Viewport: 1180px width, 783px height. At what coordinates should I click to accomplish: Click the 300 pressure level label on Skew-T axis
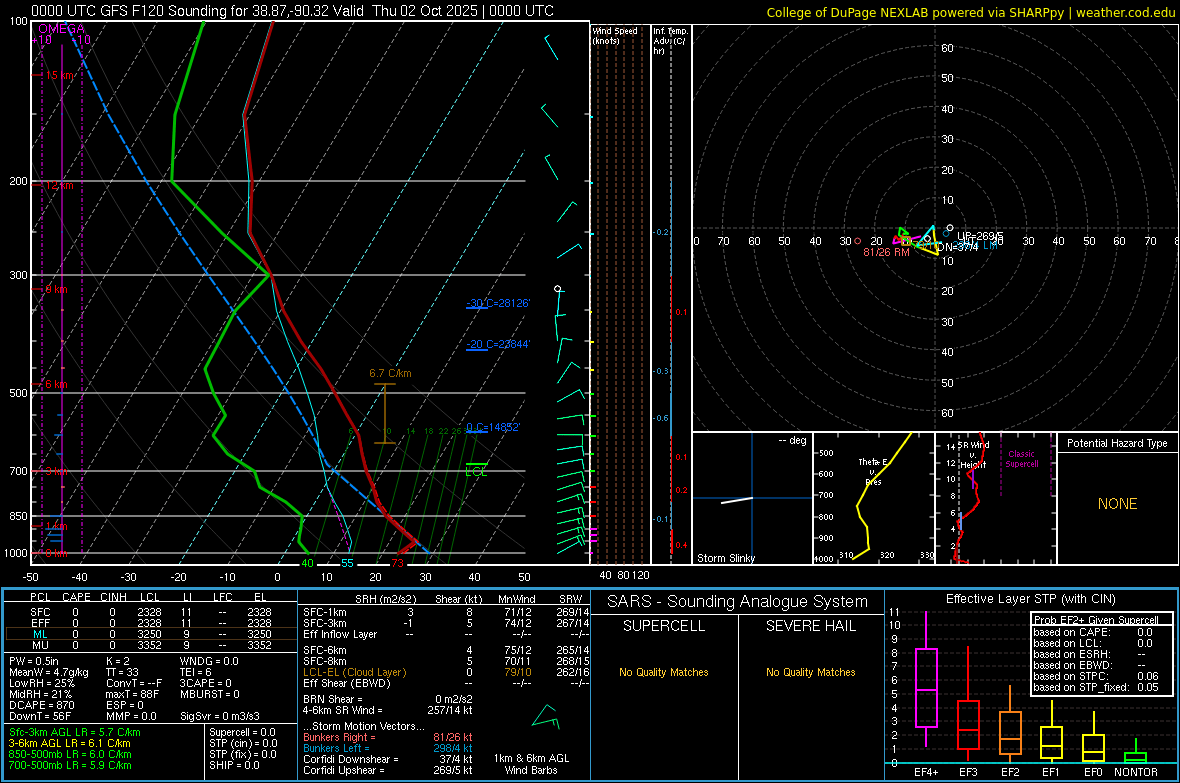pos(18,276)
